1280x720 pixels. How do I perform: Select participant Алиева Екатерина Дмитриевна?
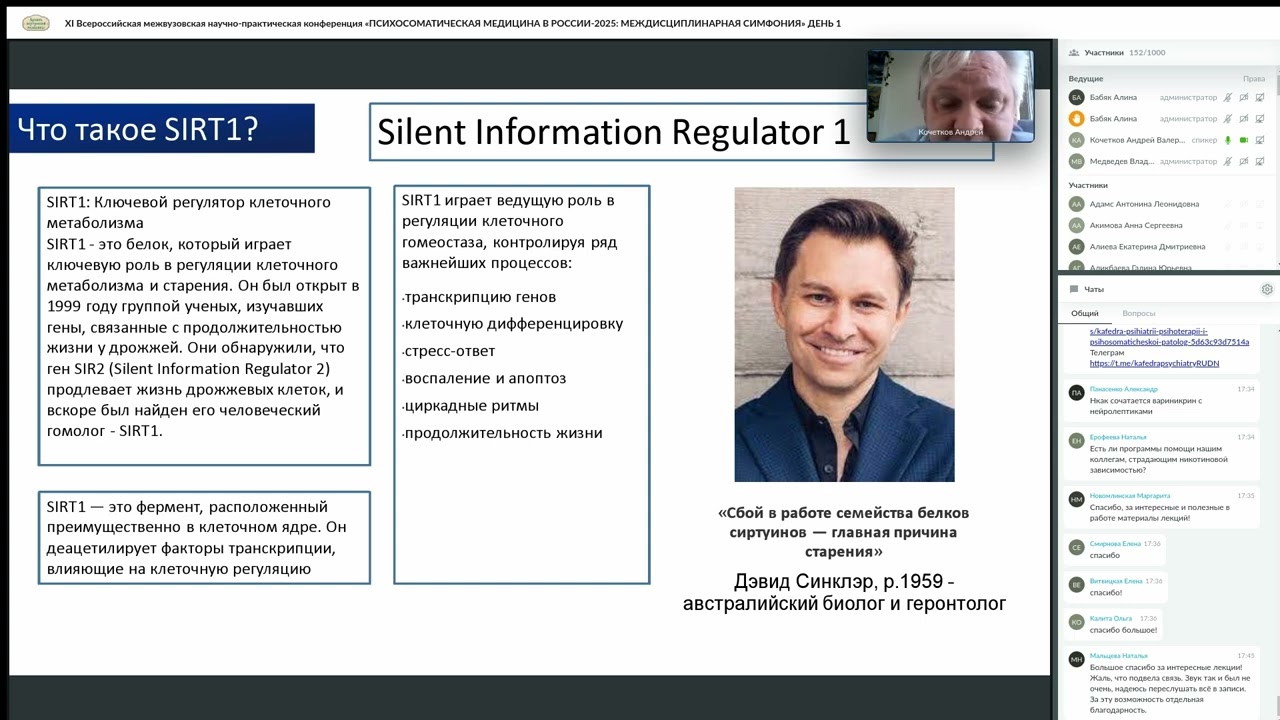point(1147,246)
